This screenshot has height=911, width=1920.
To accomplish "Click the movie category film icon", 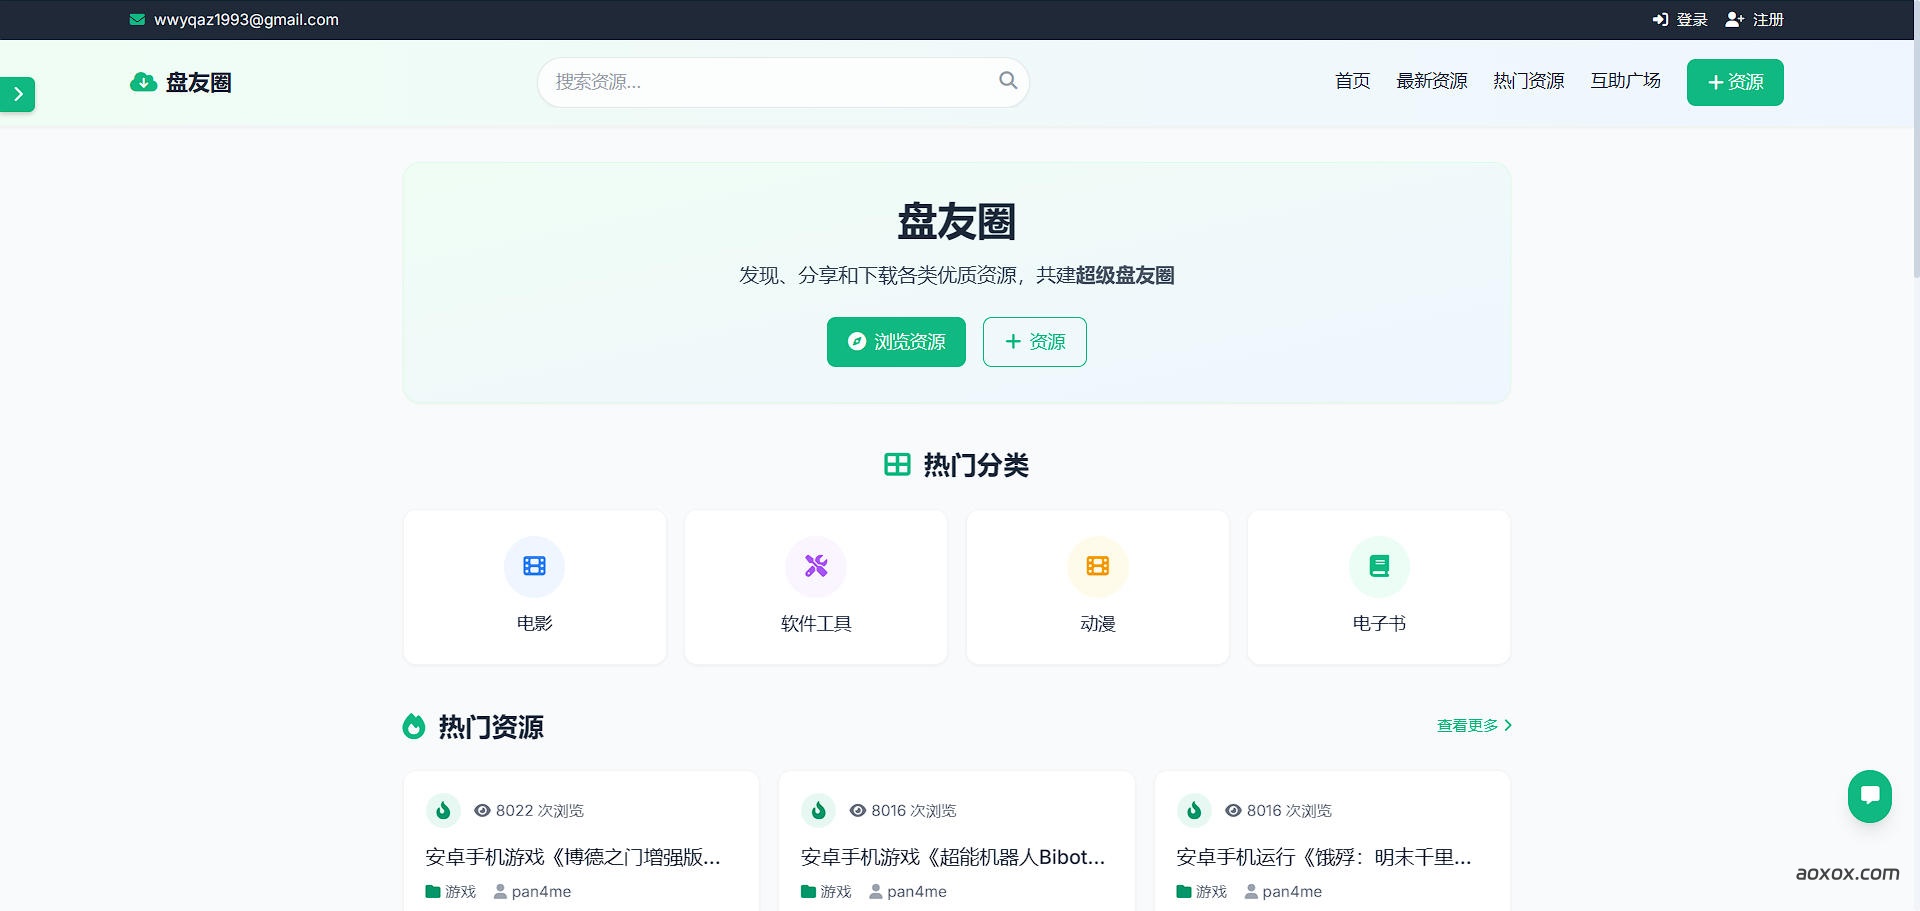I will pyautogui.click(x=534, y=566).
